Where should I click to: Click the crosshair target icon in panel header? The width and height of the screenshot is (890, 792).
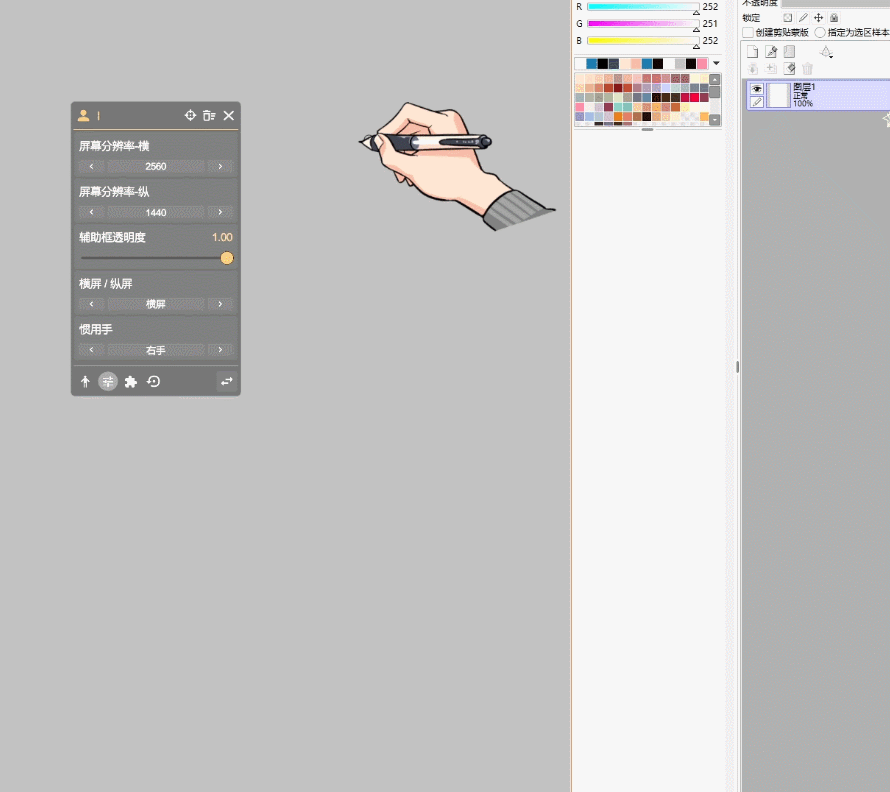tap(190, 115)
